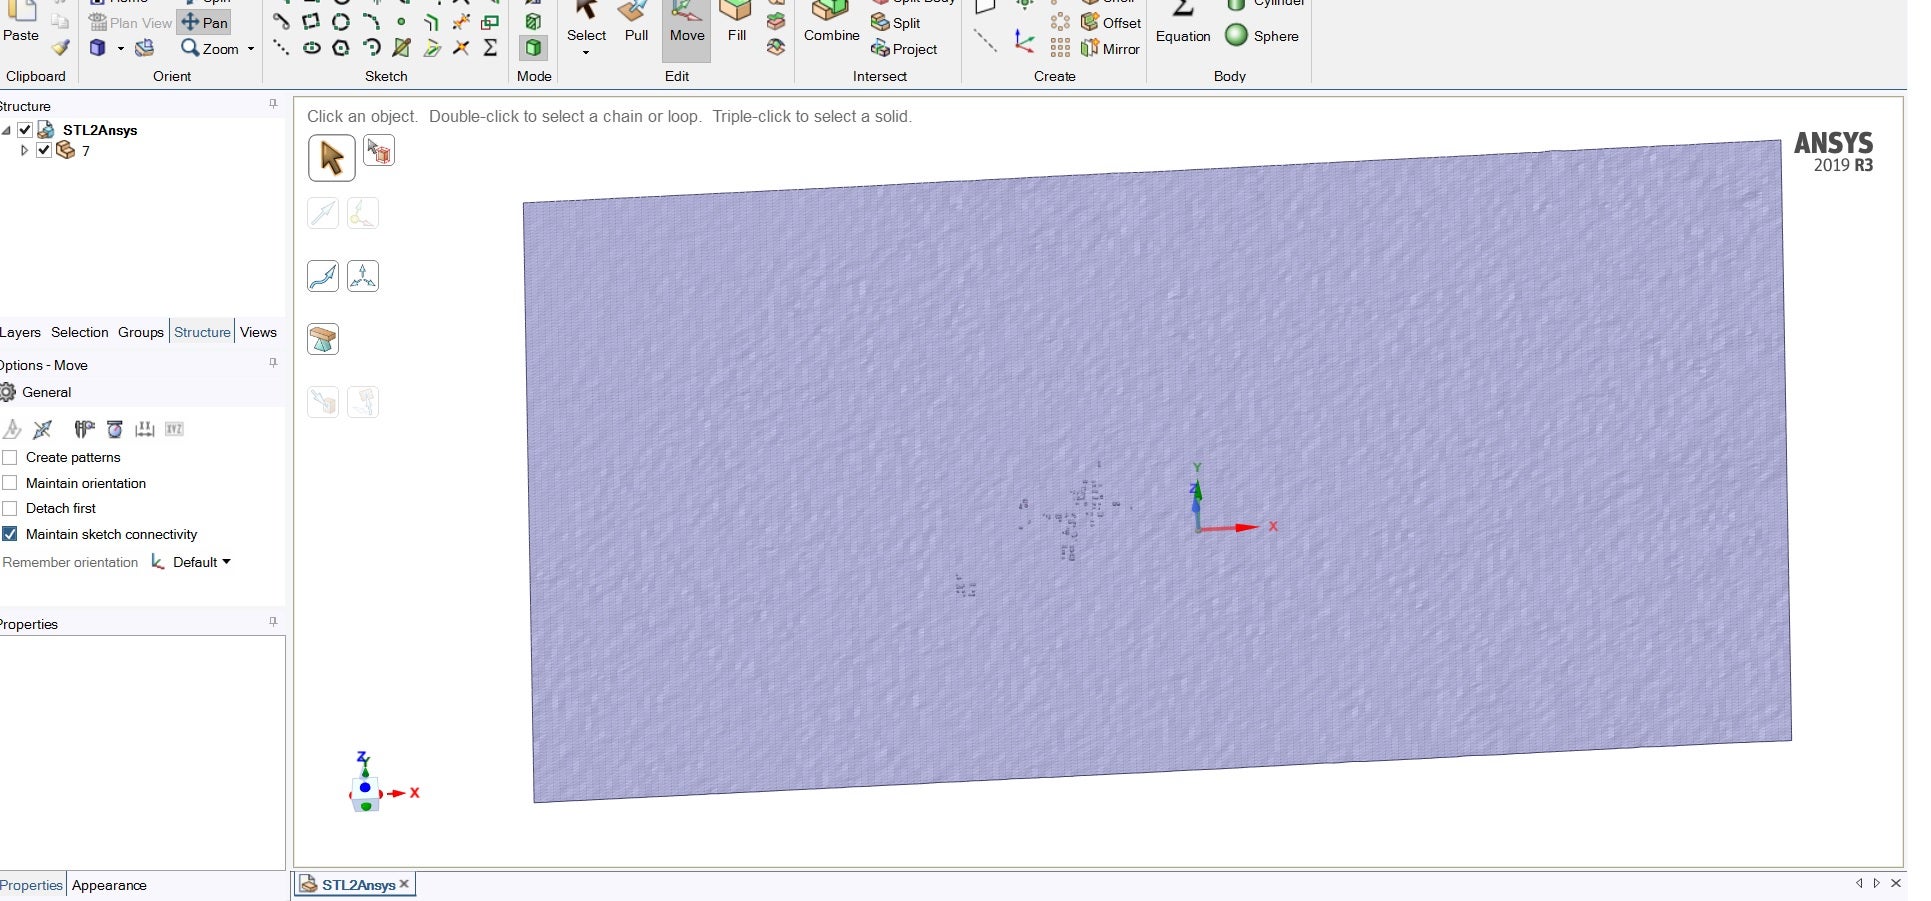Click the Paste button
1931x901 pixels.
(21, 24)
